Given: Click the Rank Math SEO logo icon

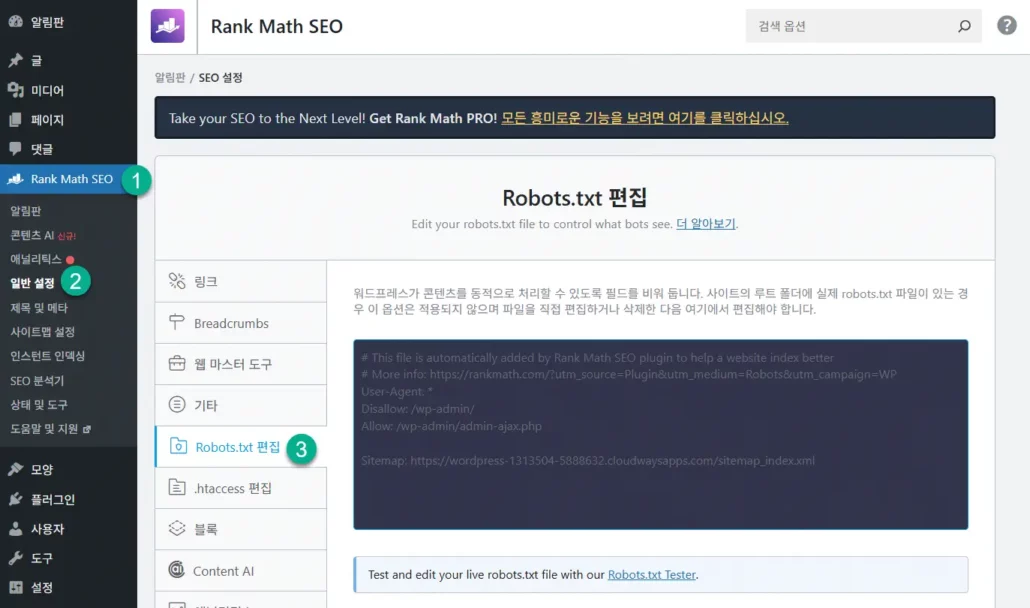Looking at the screenshot, I should tap(168, 26).
